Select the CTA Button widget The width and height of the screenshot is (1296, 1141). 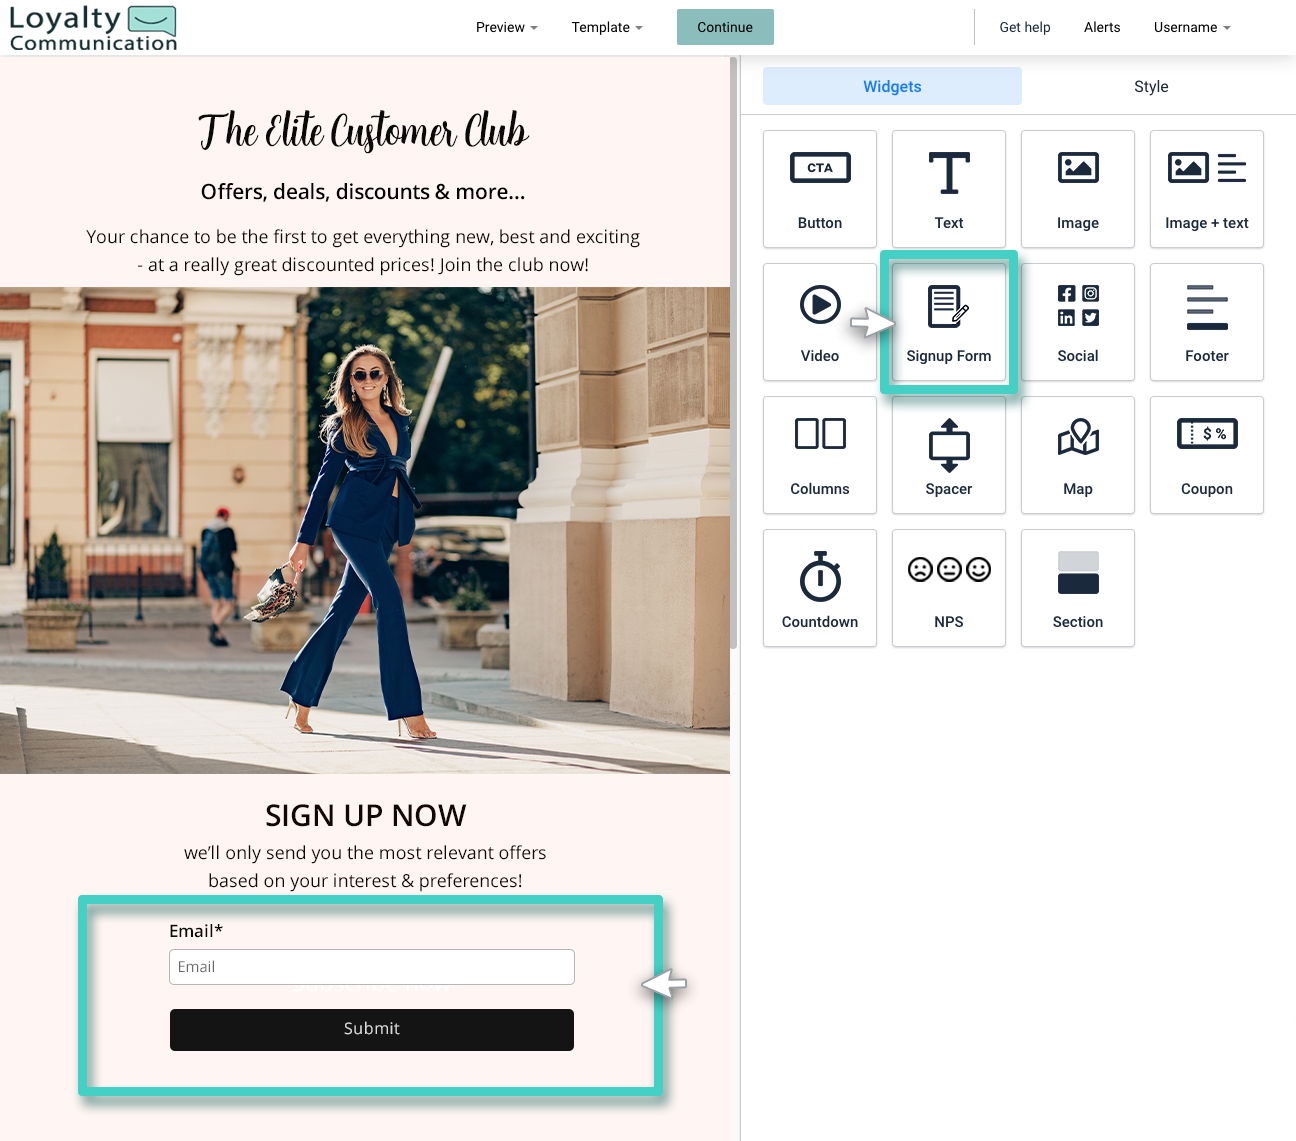pos(819,189)
